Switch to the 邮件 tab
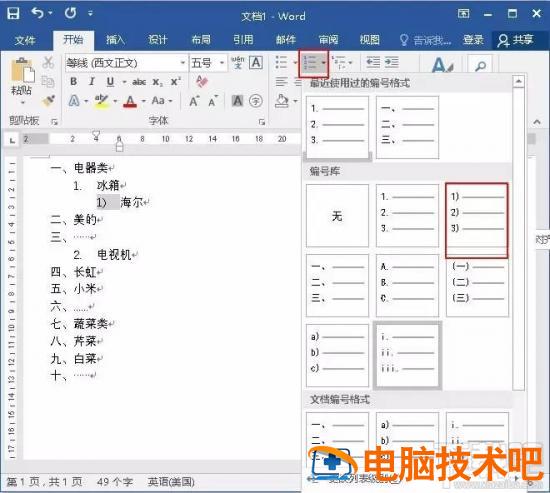 coord(286,40)
